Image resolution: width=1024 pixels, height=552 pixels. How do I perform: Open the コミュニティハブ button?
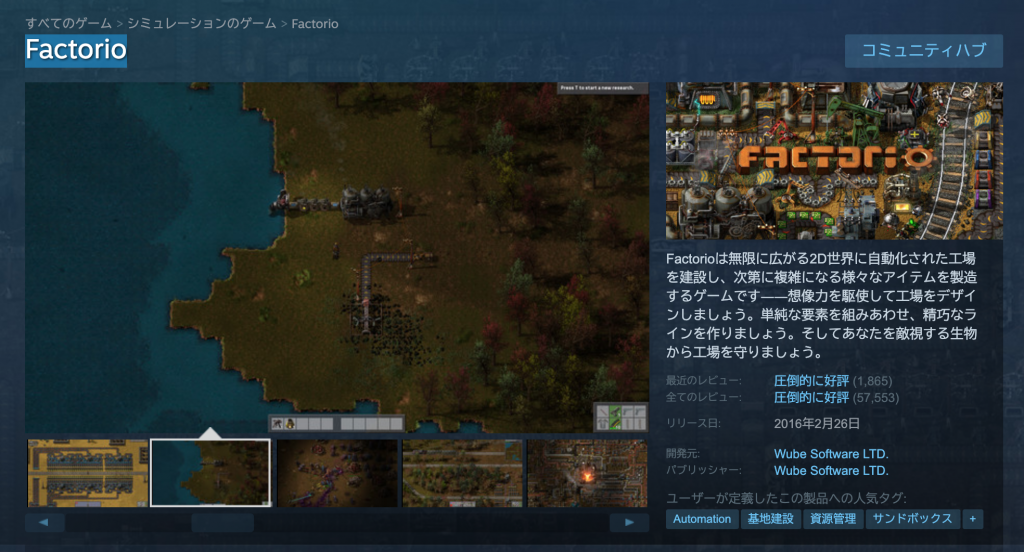[x=923, y=51]
